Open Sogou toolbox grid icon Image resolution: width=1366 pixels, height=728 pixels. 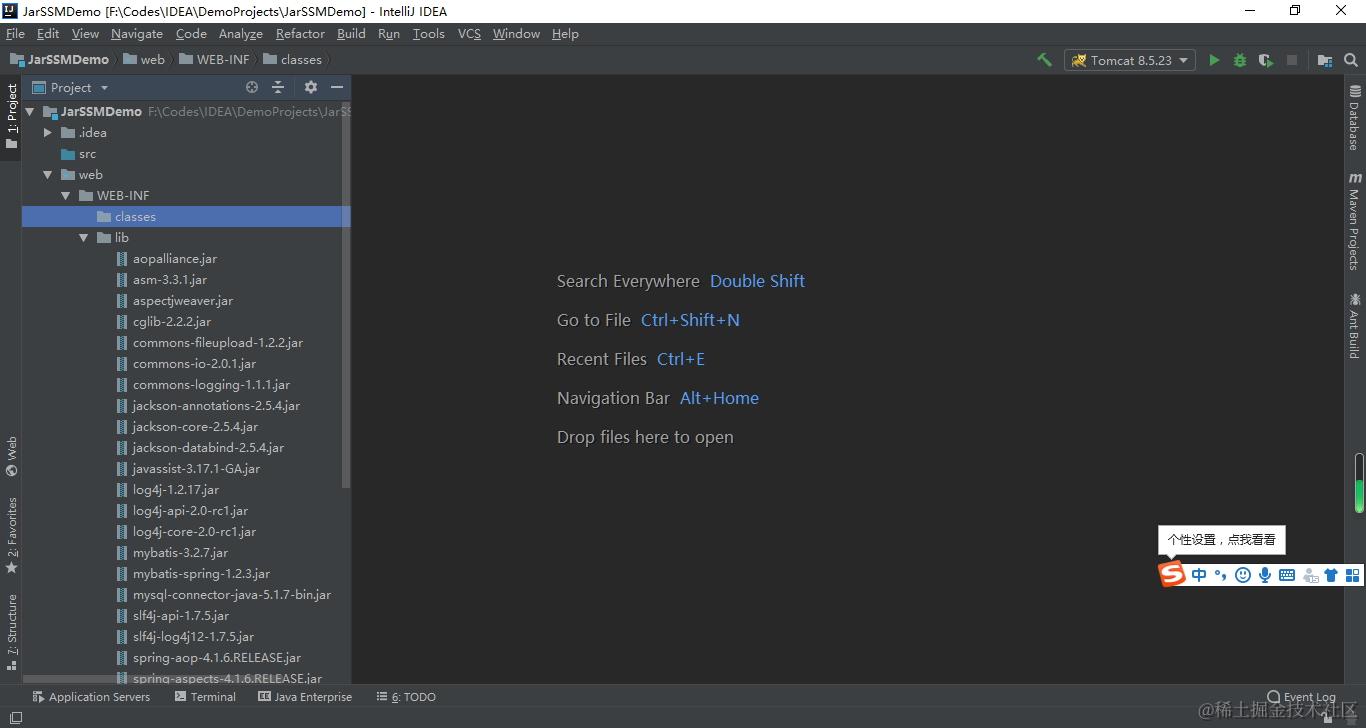(1352, 575)
